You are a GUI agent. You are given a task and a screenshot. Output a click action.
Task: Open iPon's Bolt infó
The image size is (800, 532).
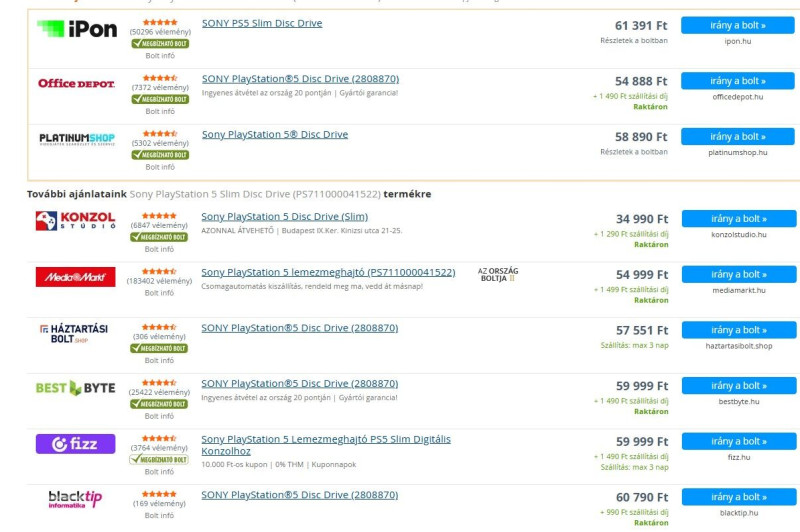160,56
